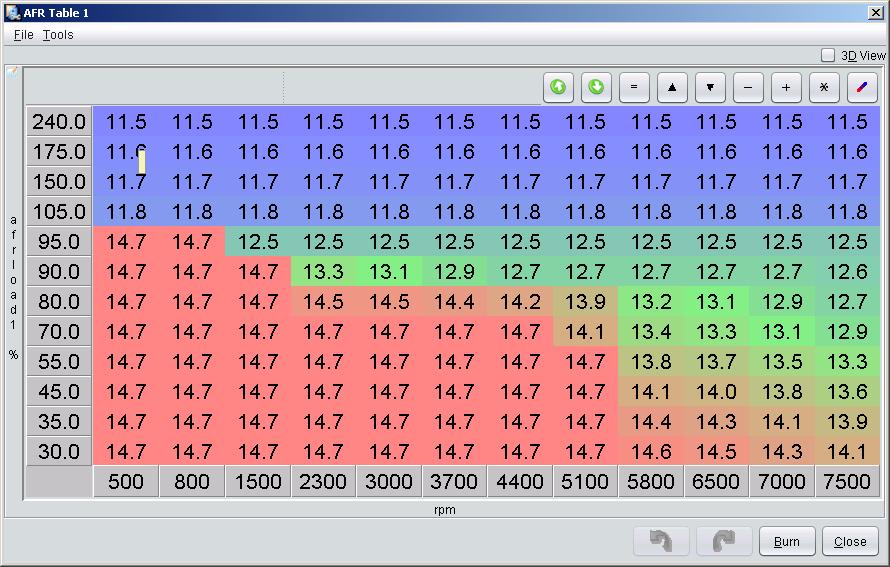Select the 30.0 load row header
This screenshot has width=890, height=567.
(59, 451)
